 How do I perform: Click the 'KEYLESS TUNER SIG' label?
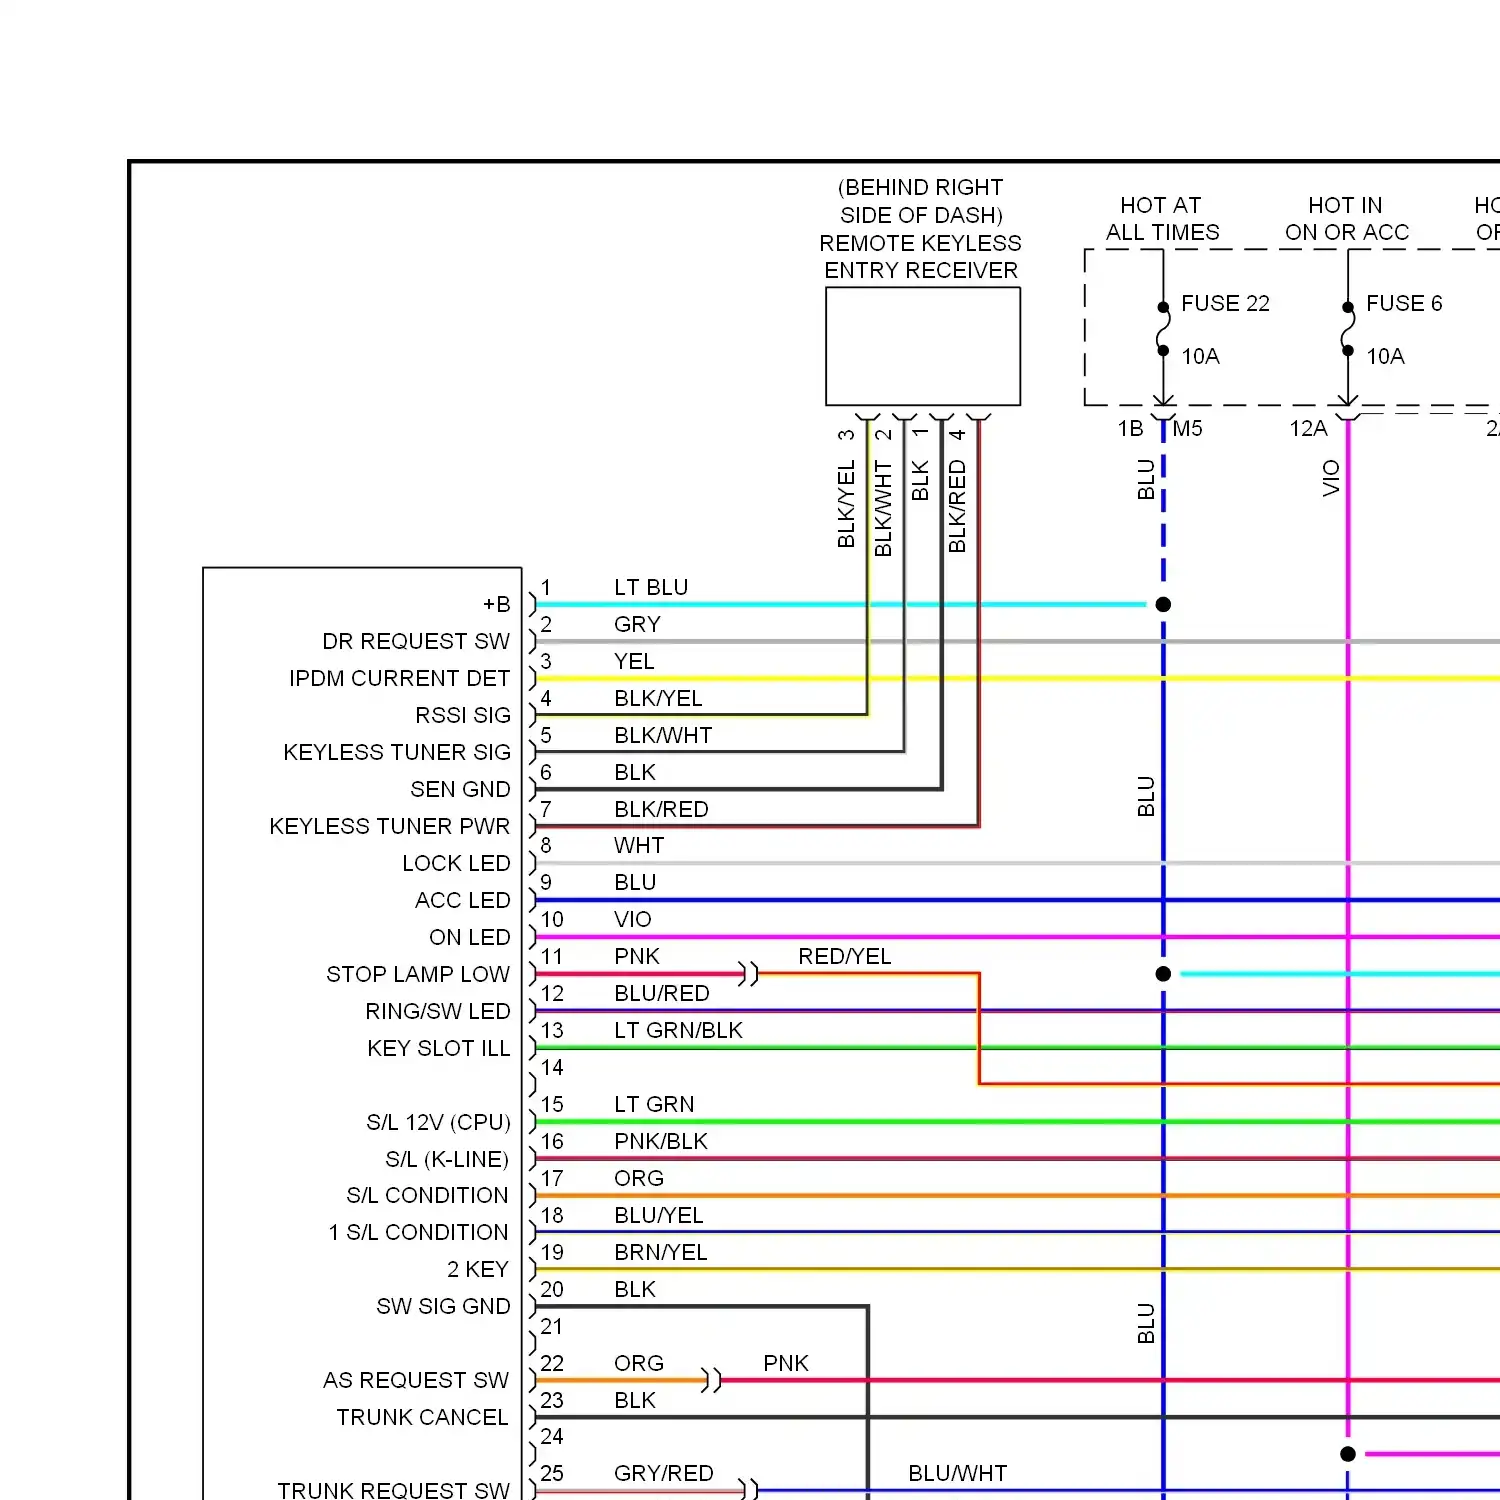tap(397, 752)
